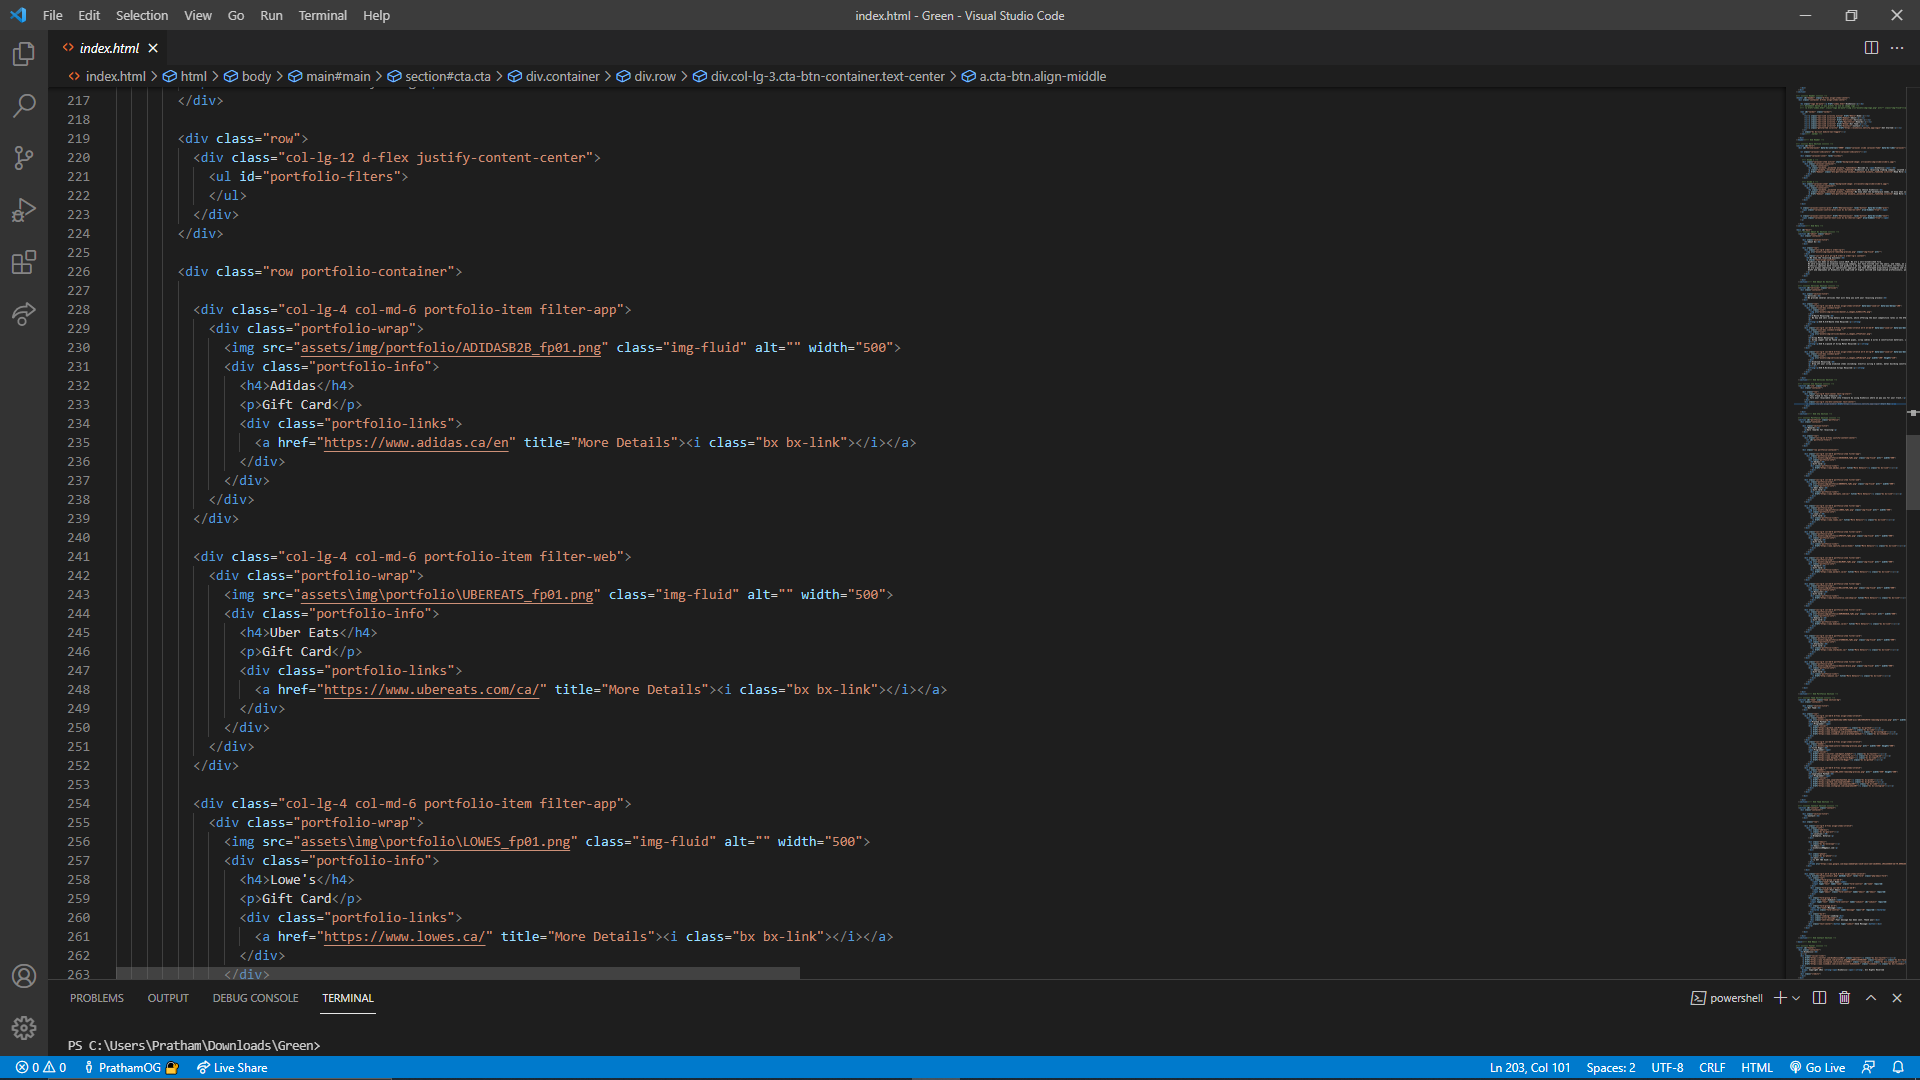Open the Explorer view in the activity bar
1920x1080 pixels.
(x=24, y=54)
